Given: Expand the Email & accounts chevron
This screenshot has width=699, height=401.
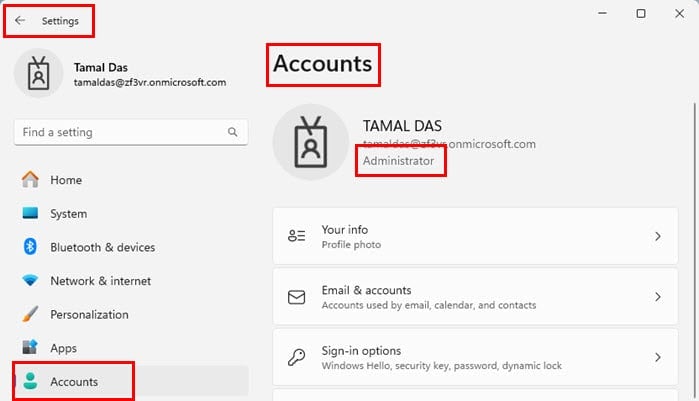Looking at the screenshot, I should [658, 297].
